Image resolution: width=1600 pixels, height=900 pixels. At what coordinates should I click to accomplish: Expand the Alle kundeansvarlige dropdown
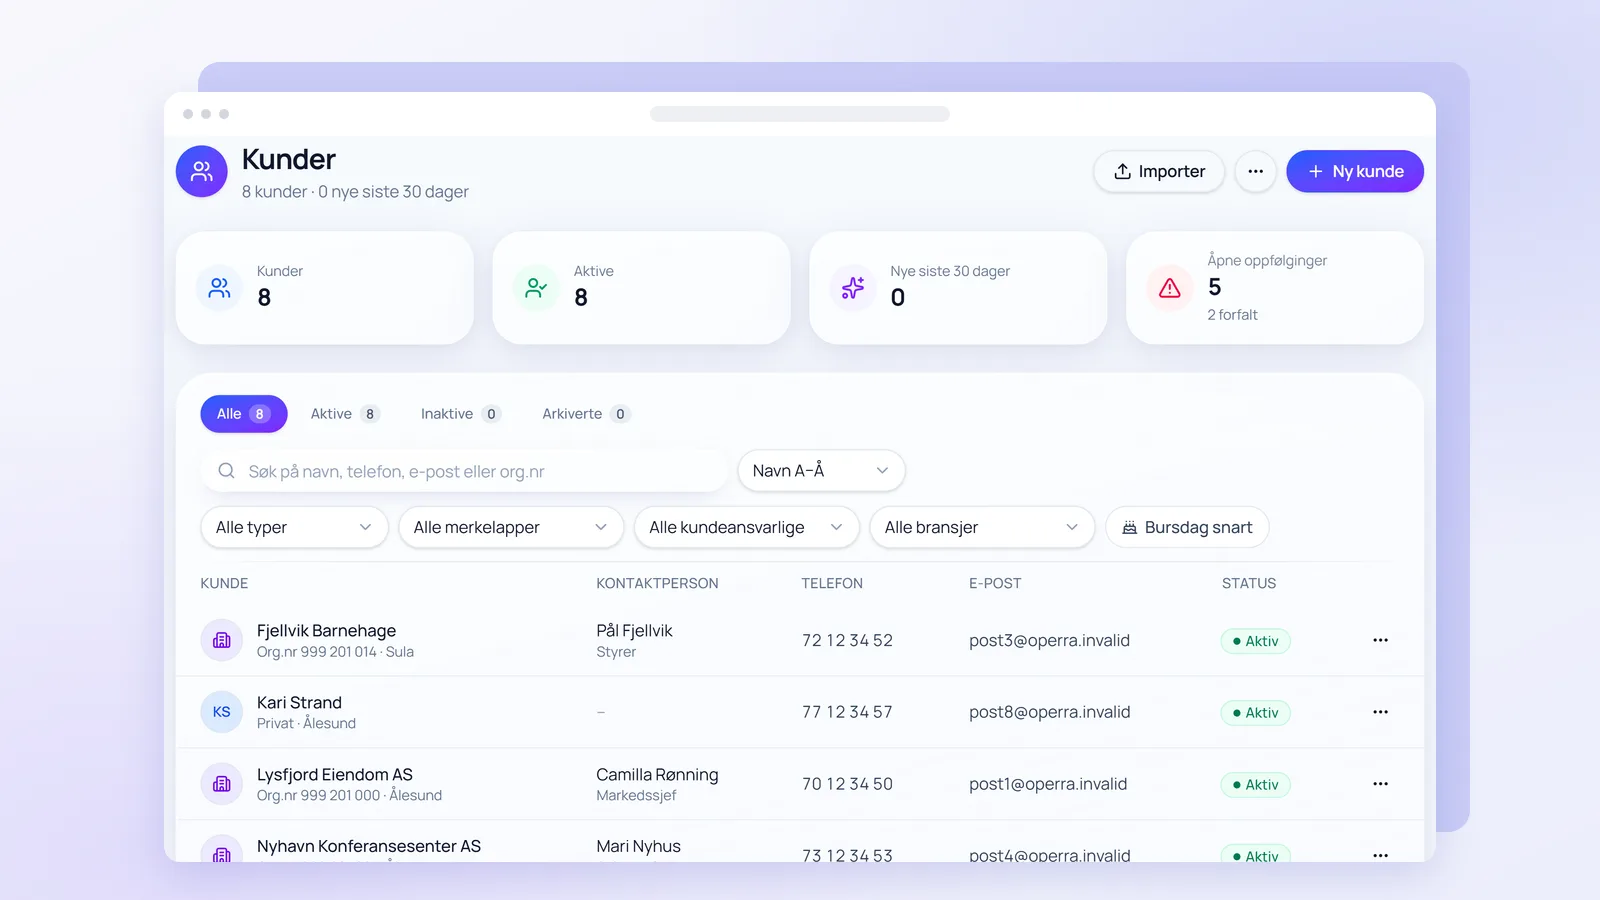746,527
